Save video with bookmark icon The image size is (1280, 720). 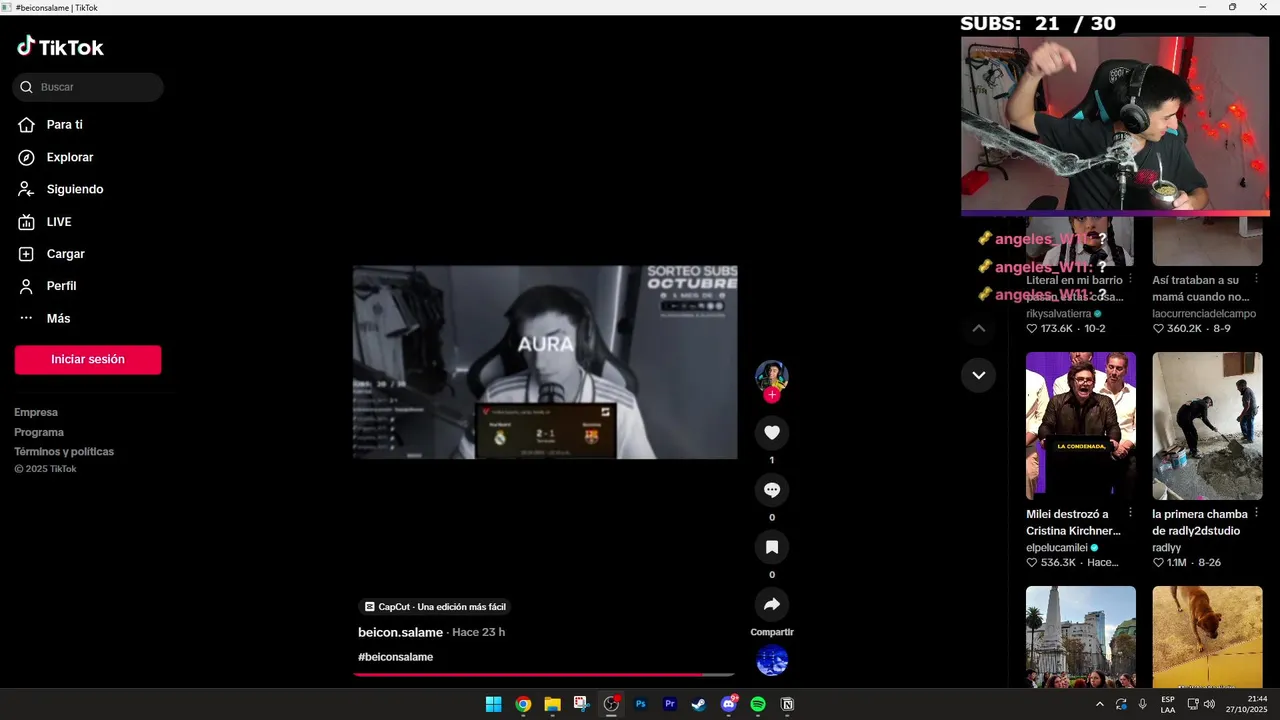[x=772, y=547]
